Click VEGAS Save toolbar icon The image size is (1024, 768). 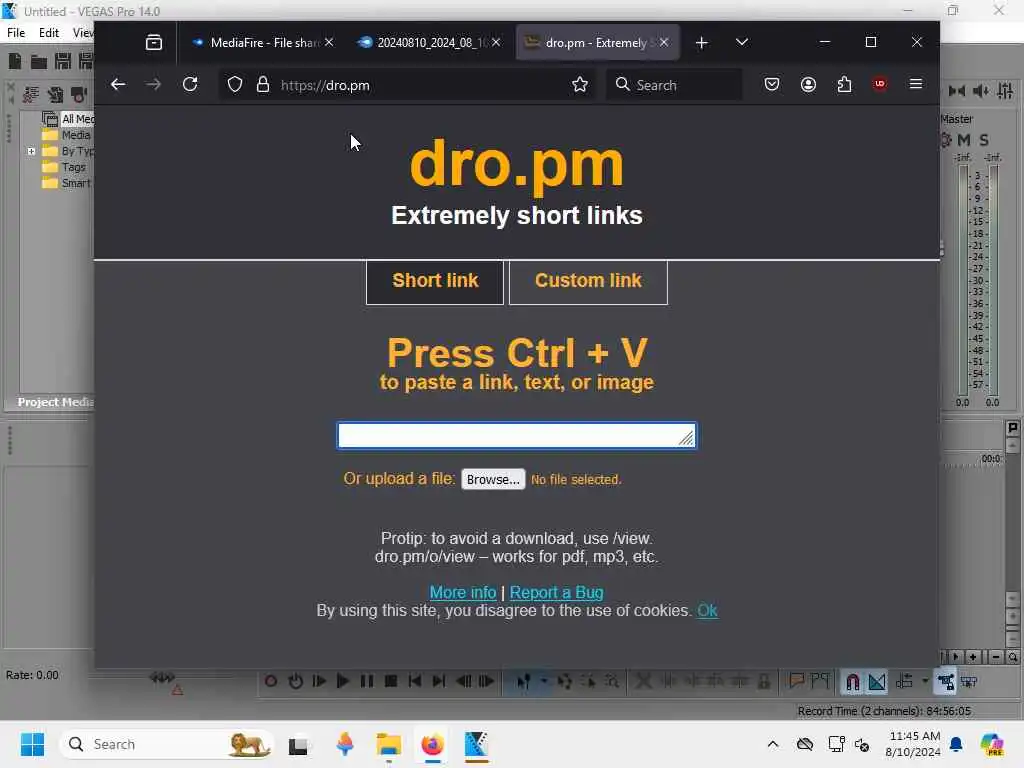[x=63, y=61]
